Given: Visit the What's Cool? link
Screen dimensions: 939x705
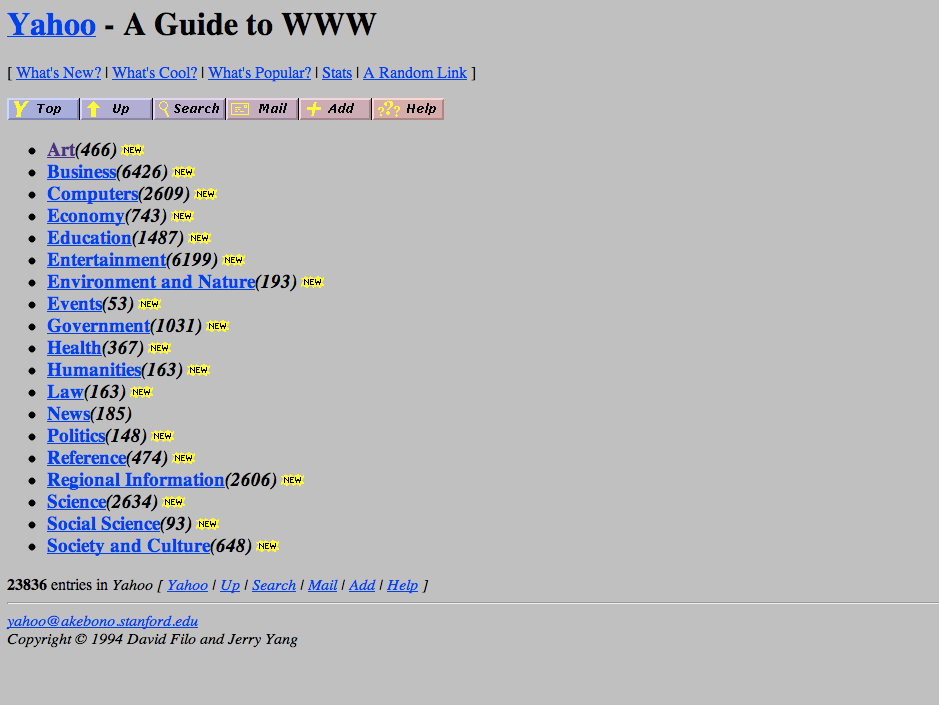Looking at the screenshot, I should point(155,73).
